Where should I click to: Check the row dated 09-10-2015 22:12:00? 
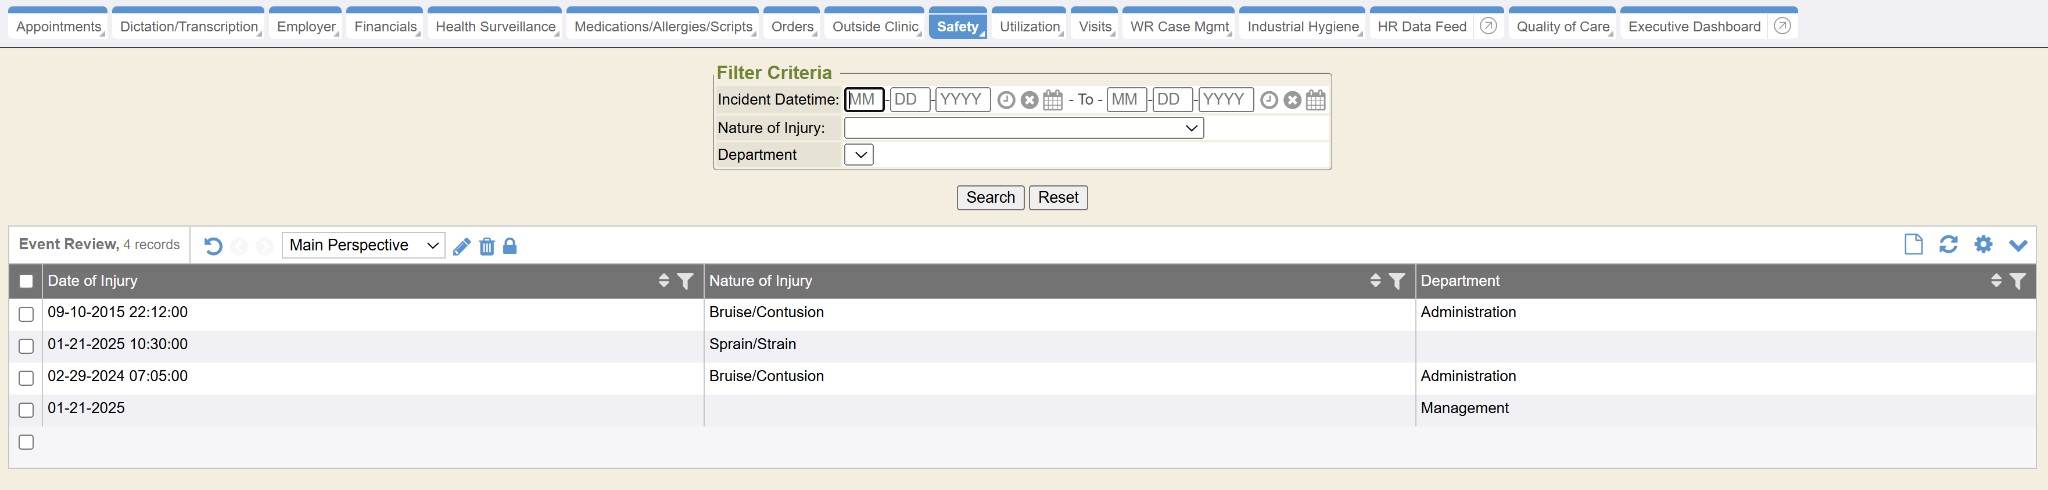click(x=27, y=314)
